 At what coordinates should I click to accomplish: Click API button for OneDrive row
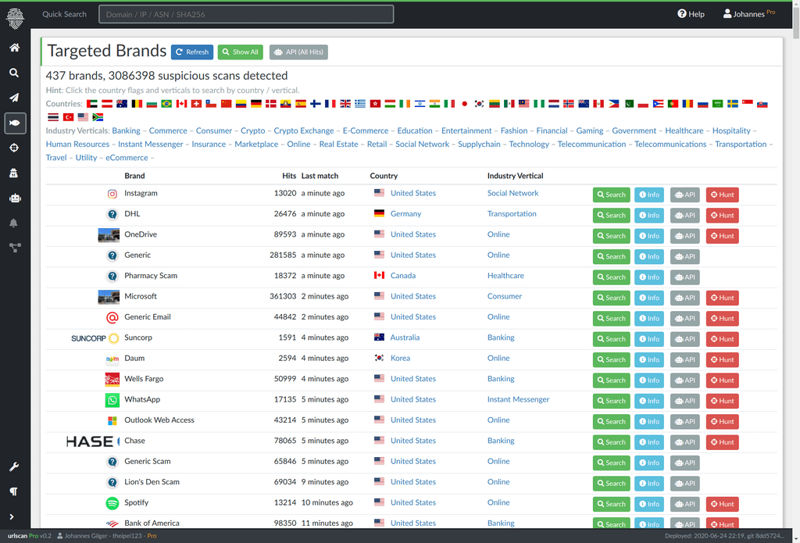point(685,236)
